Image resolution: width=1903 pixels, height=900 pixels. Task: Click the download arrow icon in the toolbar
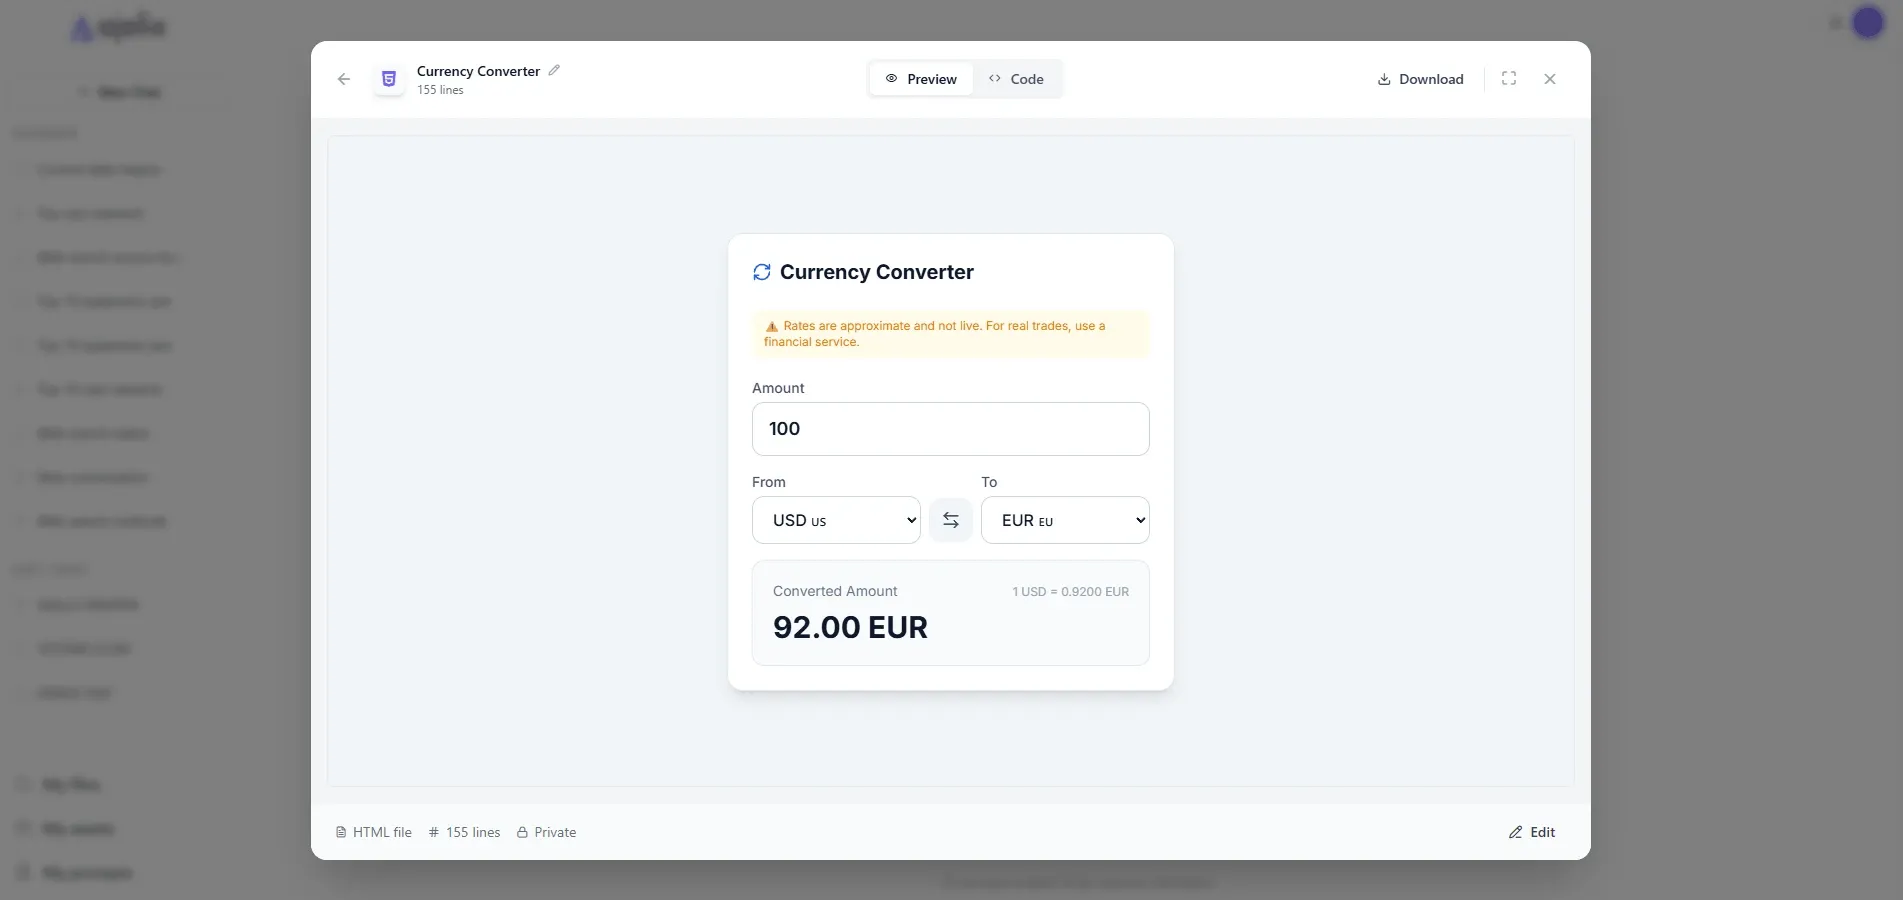click(1383, 79)
